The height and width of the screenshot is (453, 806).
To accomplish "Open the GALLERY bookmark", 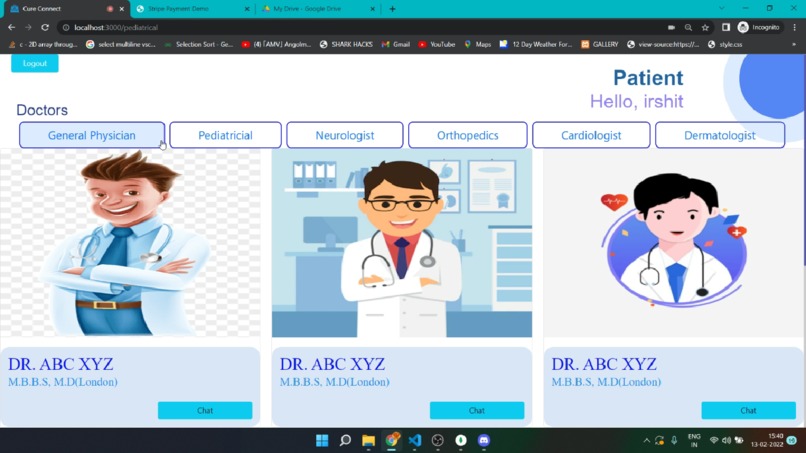I will 599,44.
